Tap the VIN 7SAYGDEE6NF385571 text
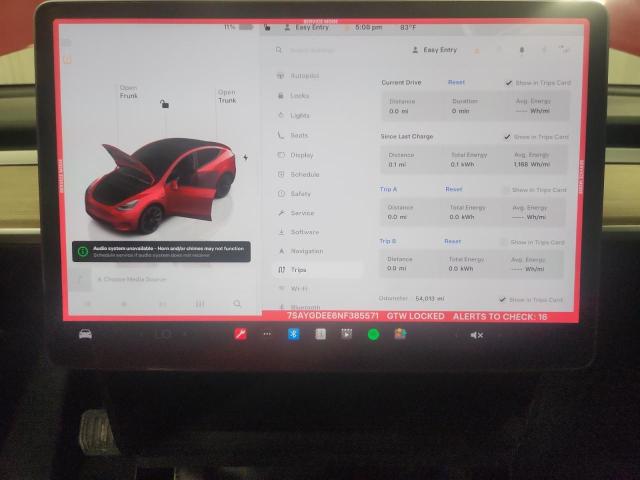Viewport: 640px width, 480px height. click(x=333, y=316)
